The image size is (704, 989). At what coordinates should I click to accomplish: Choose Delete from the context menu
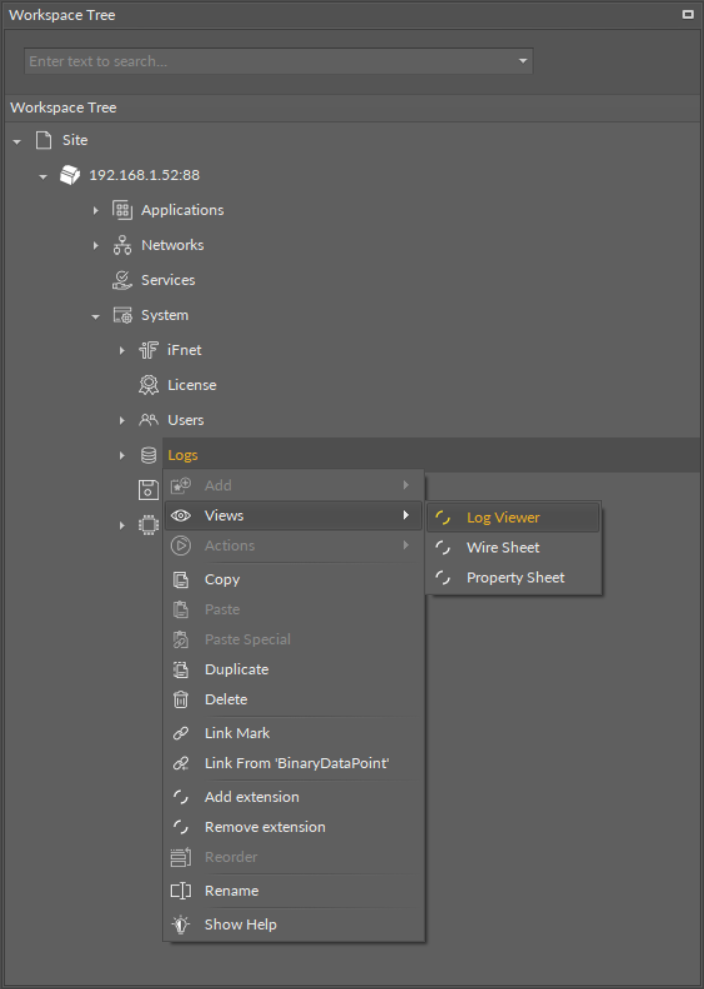tap(225, 699)
